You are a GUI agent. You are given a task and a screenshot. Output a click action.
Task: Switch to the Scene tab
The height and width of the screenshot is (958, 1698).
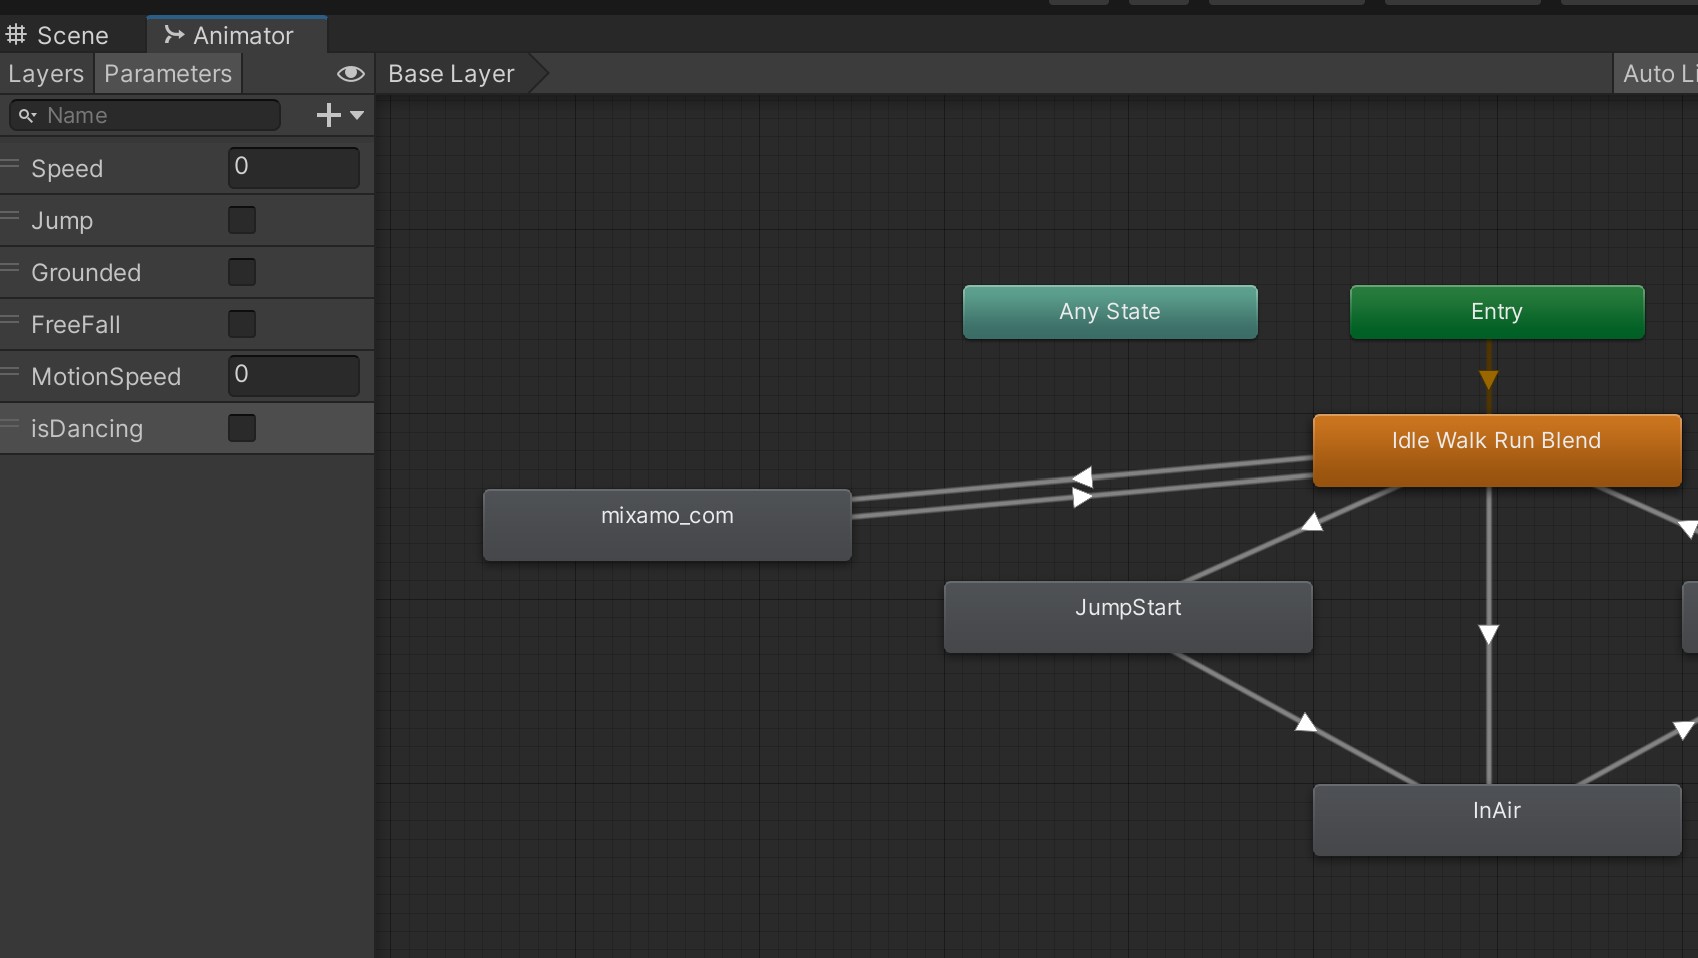58,35
